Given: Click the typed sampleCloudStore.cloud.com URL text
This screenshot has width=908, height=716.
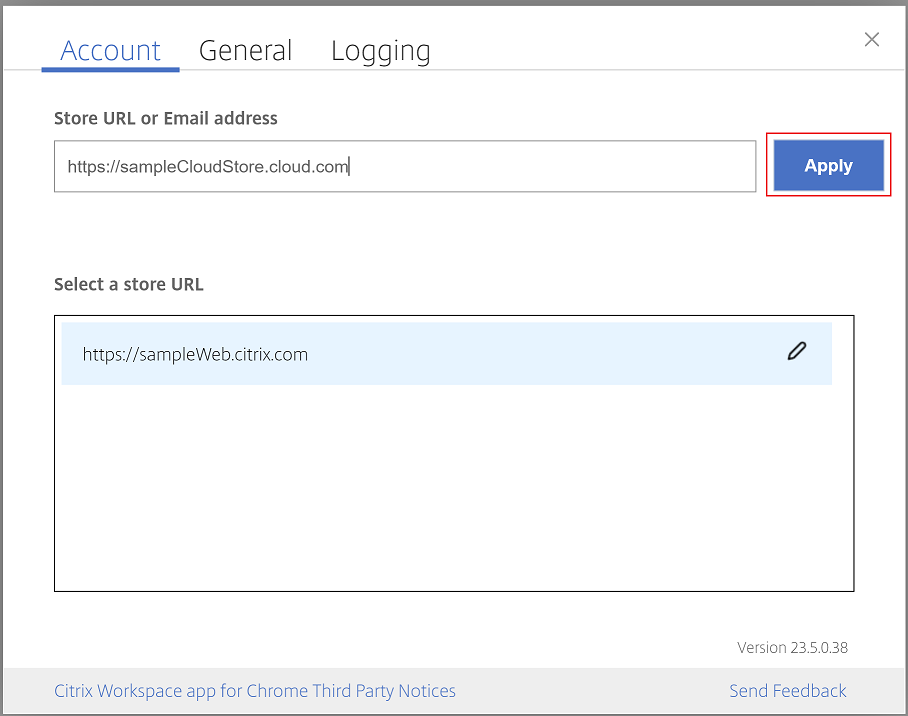Looking at the screenshot, I should click(208, 167).
